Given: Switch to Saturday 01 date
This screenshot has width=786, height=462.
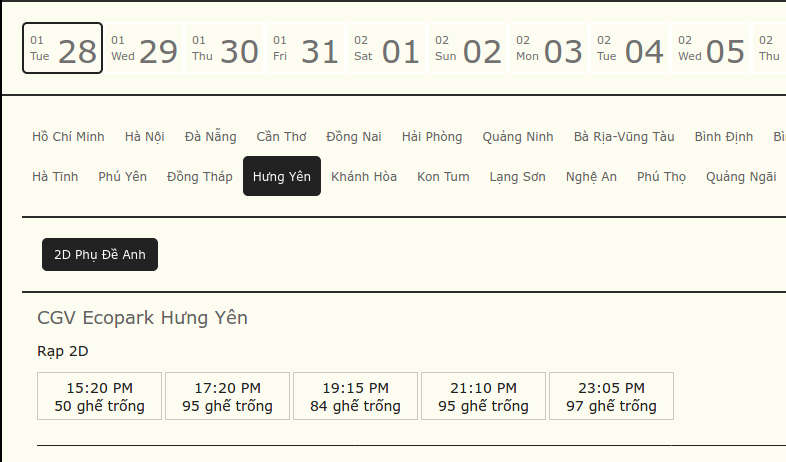Looking at the screenshot, I should [x=386, y=49].
